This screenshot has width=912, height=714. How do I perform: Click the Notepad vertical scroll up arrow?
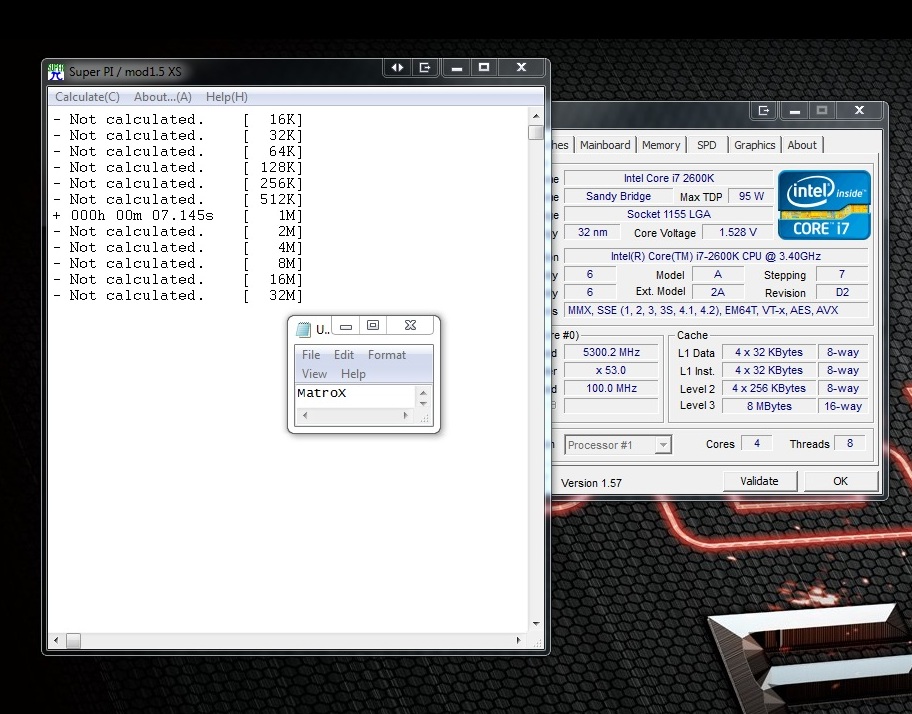point(424,393)
